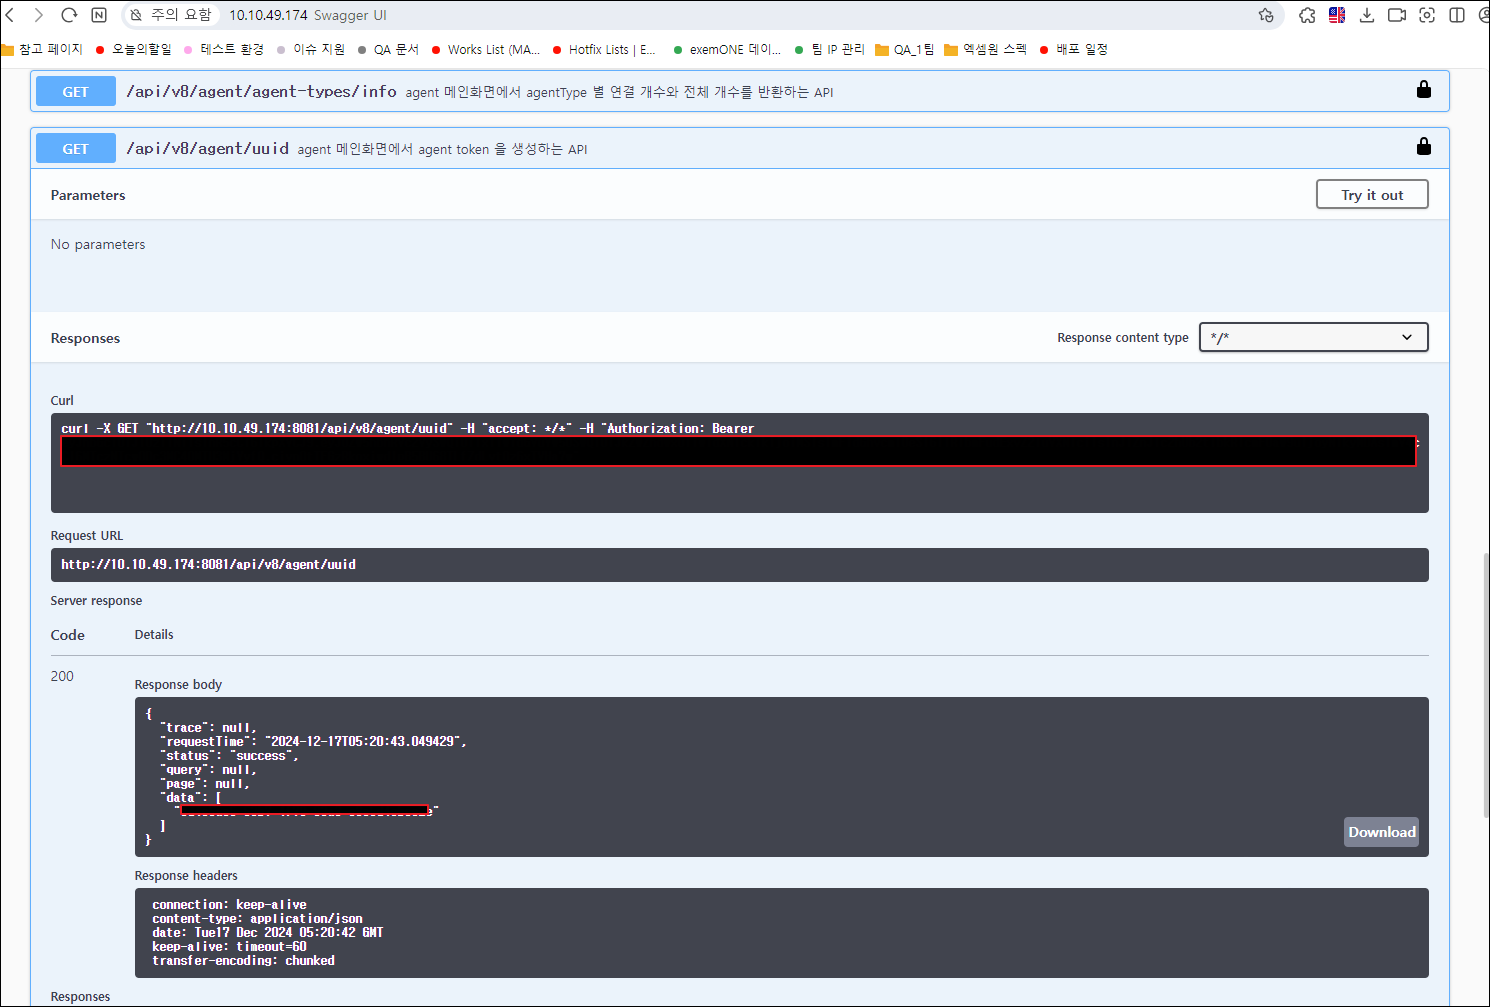Viewport: 1490px width, 1007px height.
Task: Click the flag translation extension icon
Action: pos(1337,15)
